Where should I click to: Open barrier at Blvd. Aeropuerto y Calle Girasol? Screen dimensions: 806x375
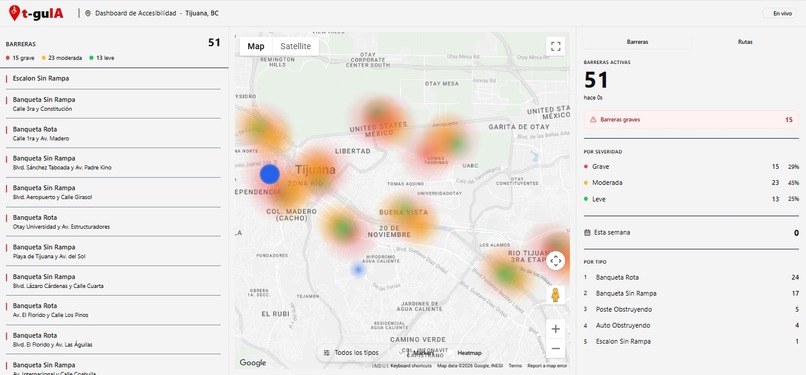113,192
